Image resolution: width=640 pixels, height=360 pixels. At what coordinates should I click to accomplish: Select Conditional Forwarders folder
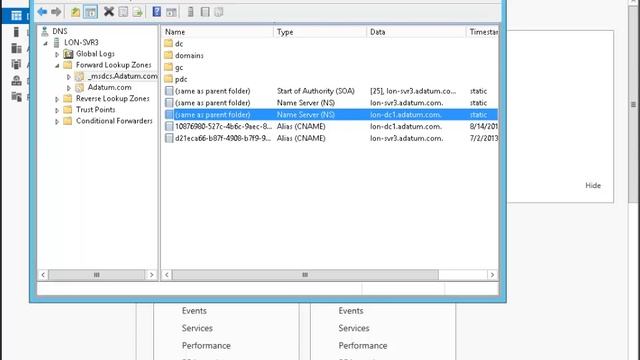point(114,121)
